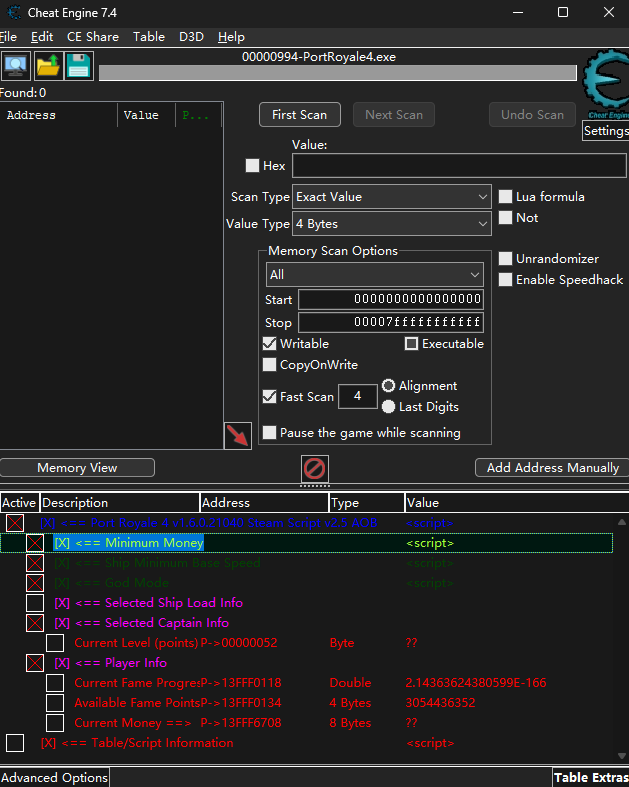This screenshot has height=787, width=629.
Task: Open Memory View
Action: point(77,468)
